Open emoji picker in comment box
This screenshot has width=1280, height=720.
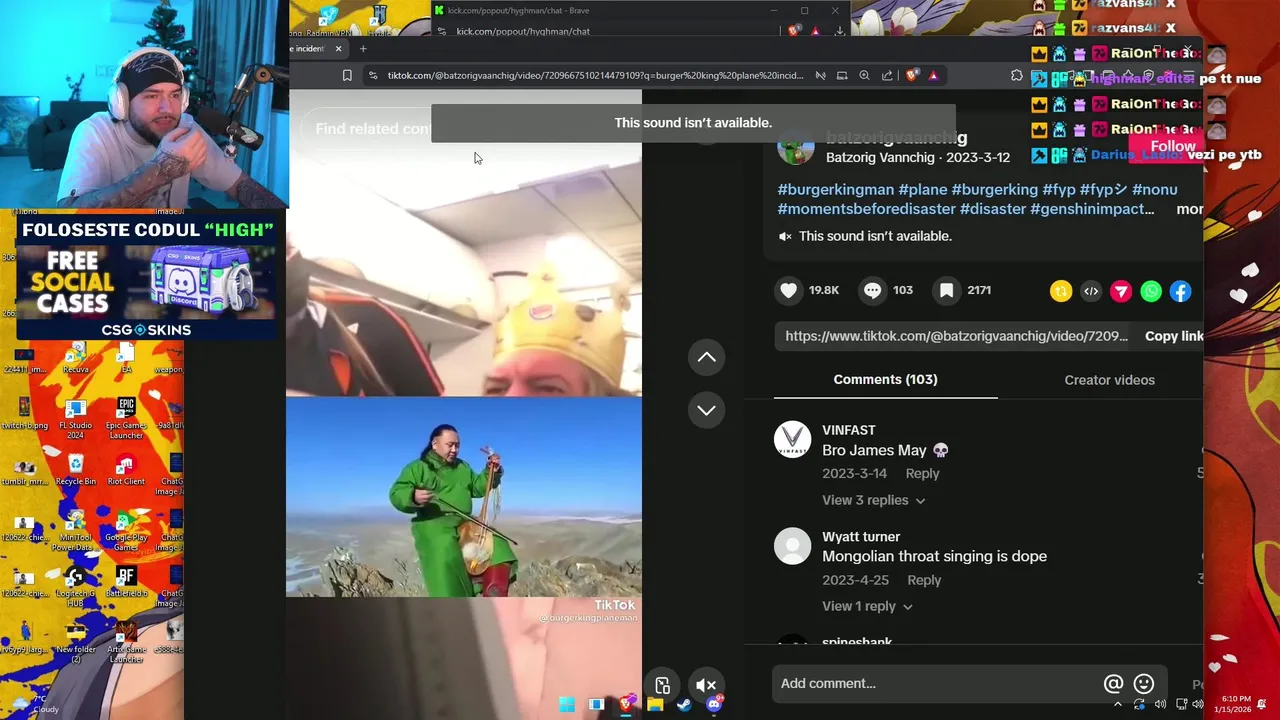point(1144,684)
